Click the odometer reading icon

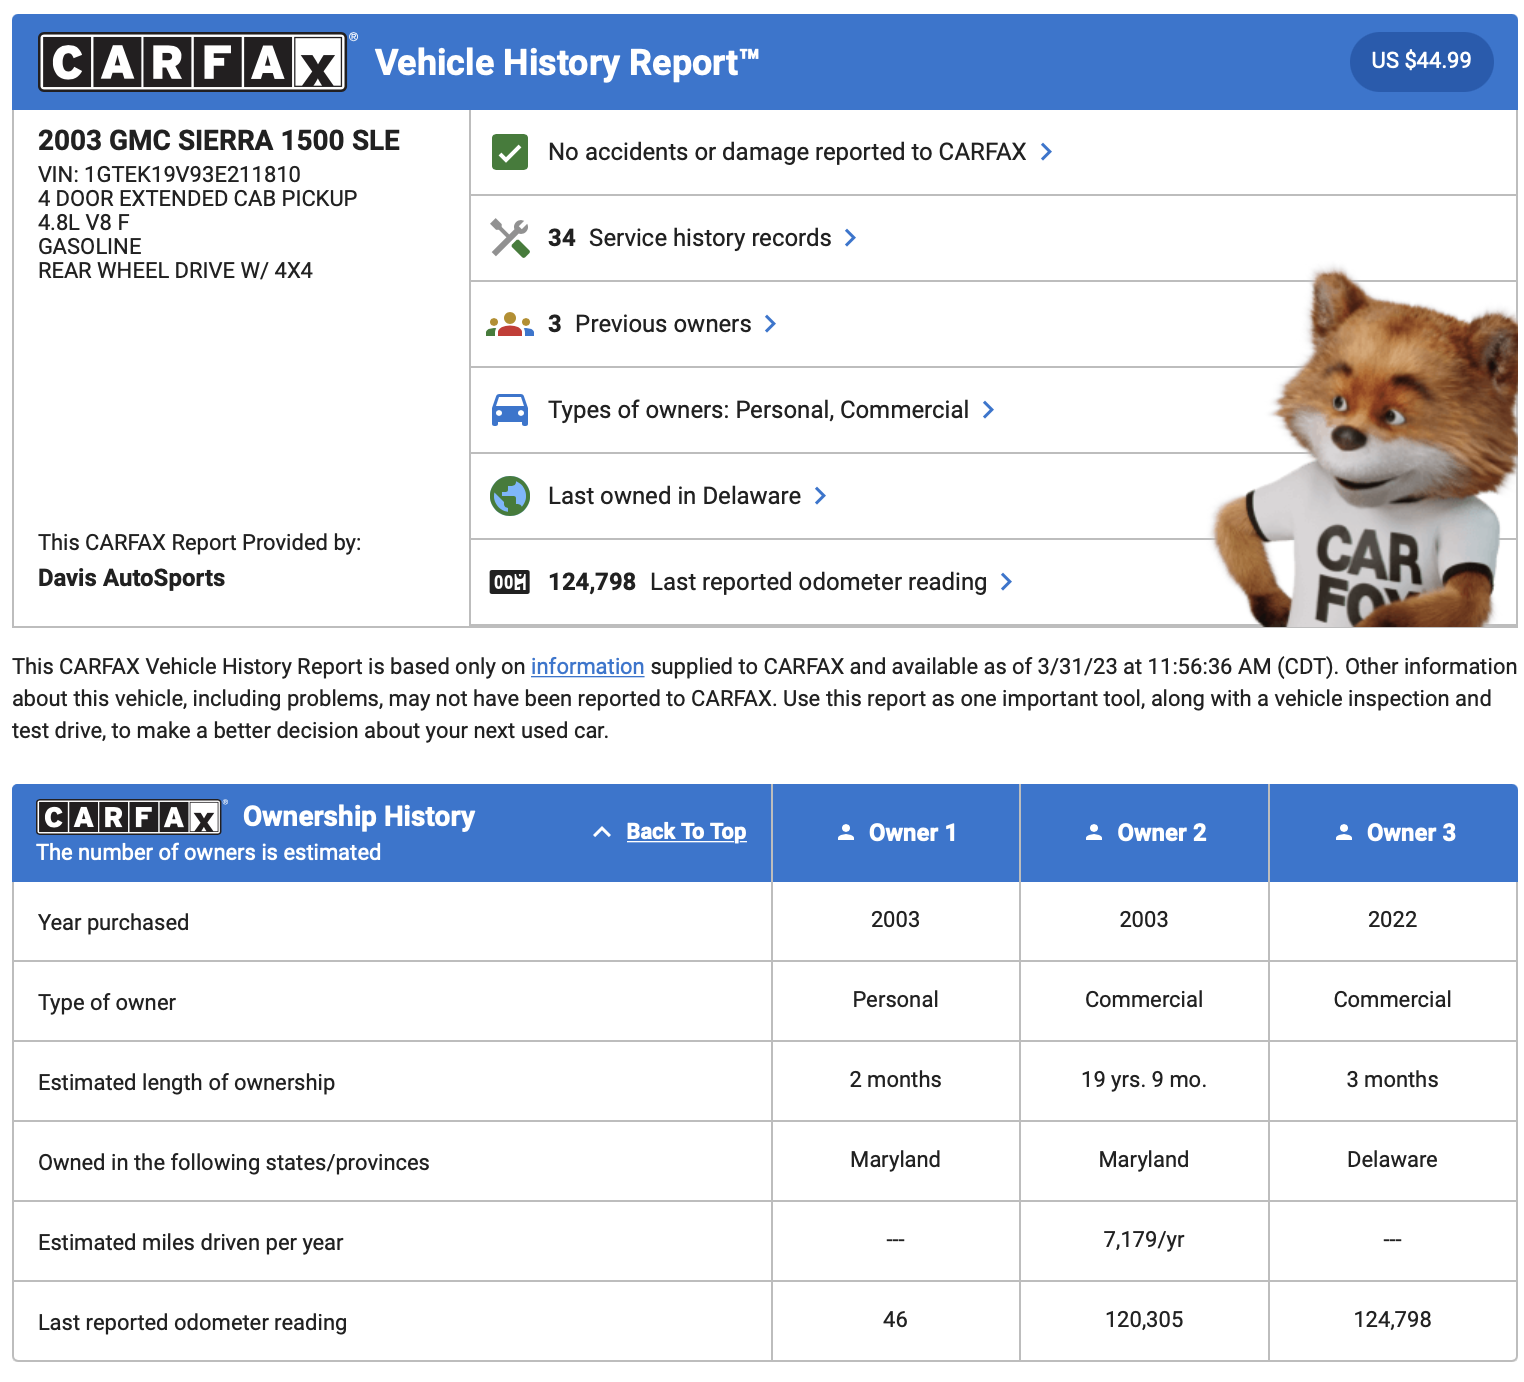[x=510, y=582]
